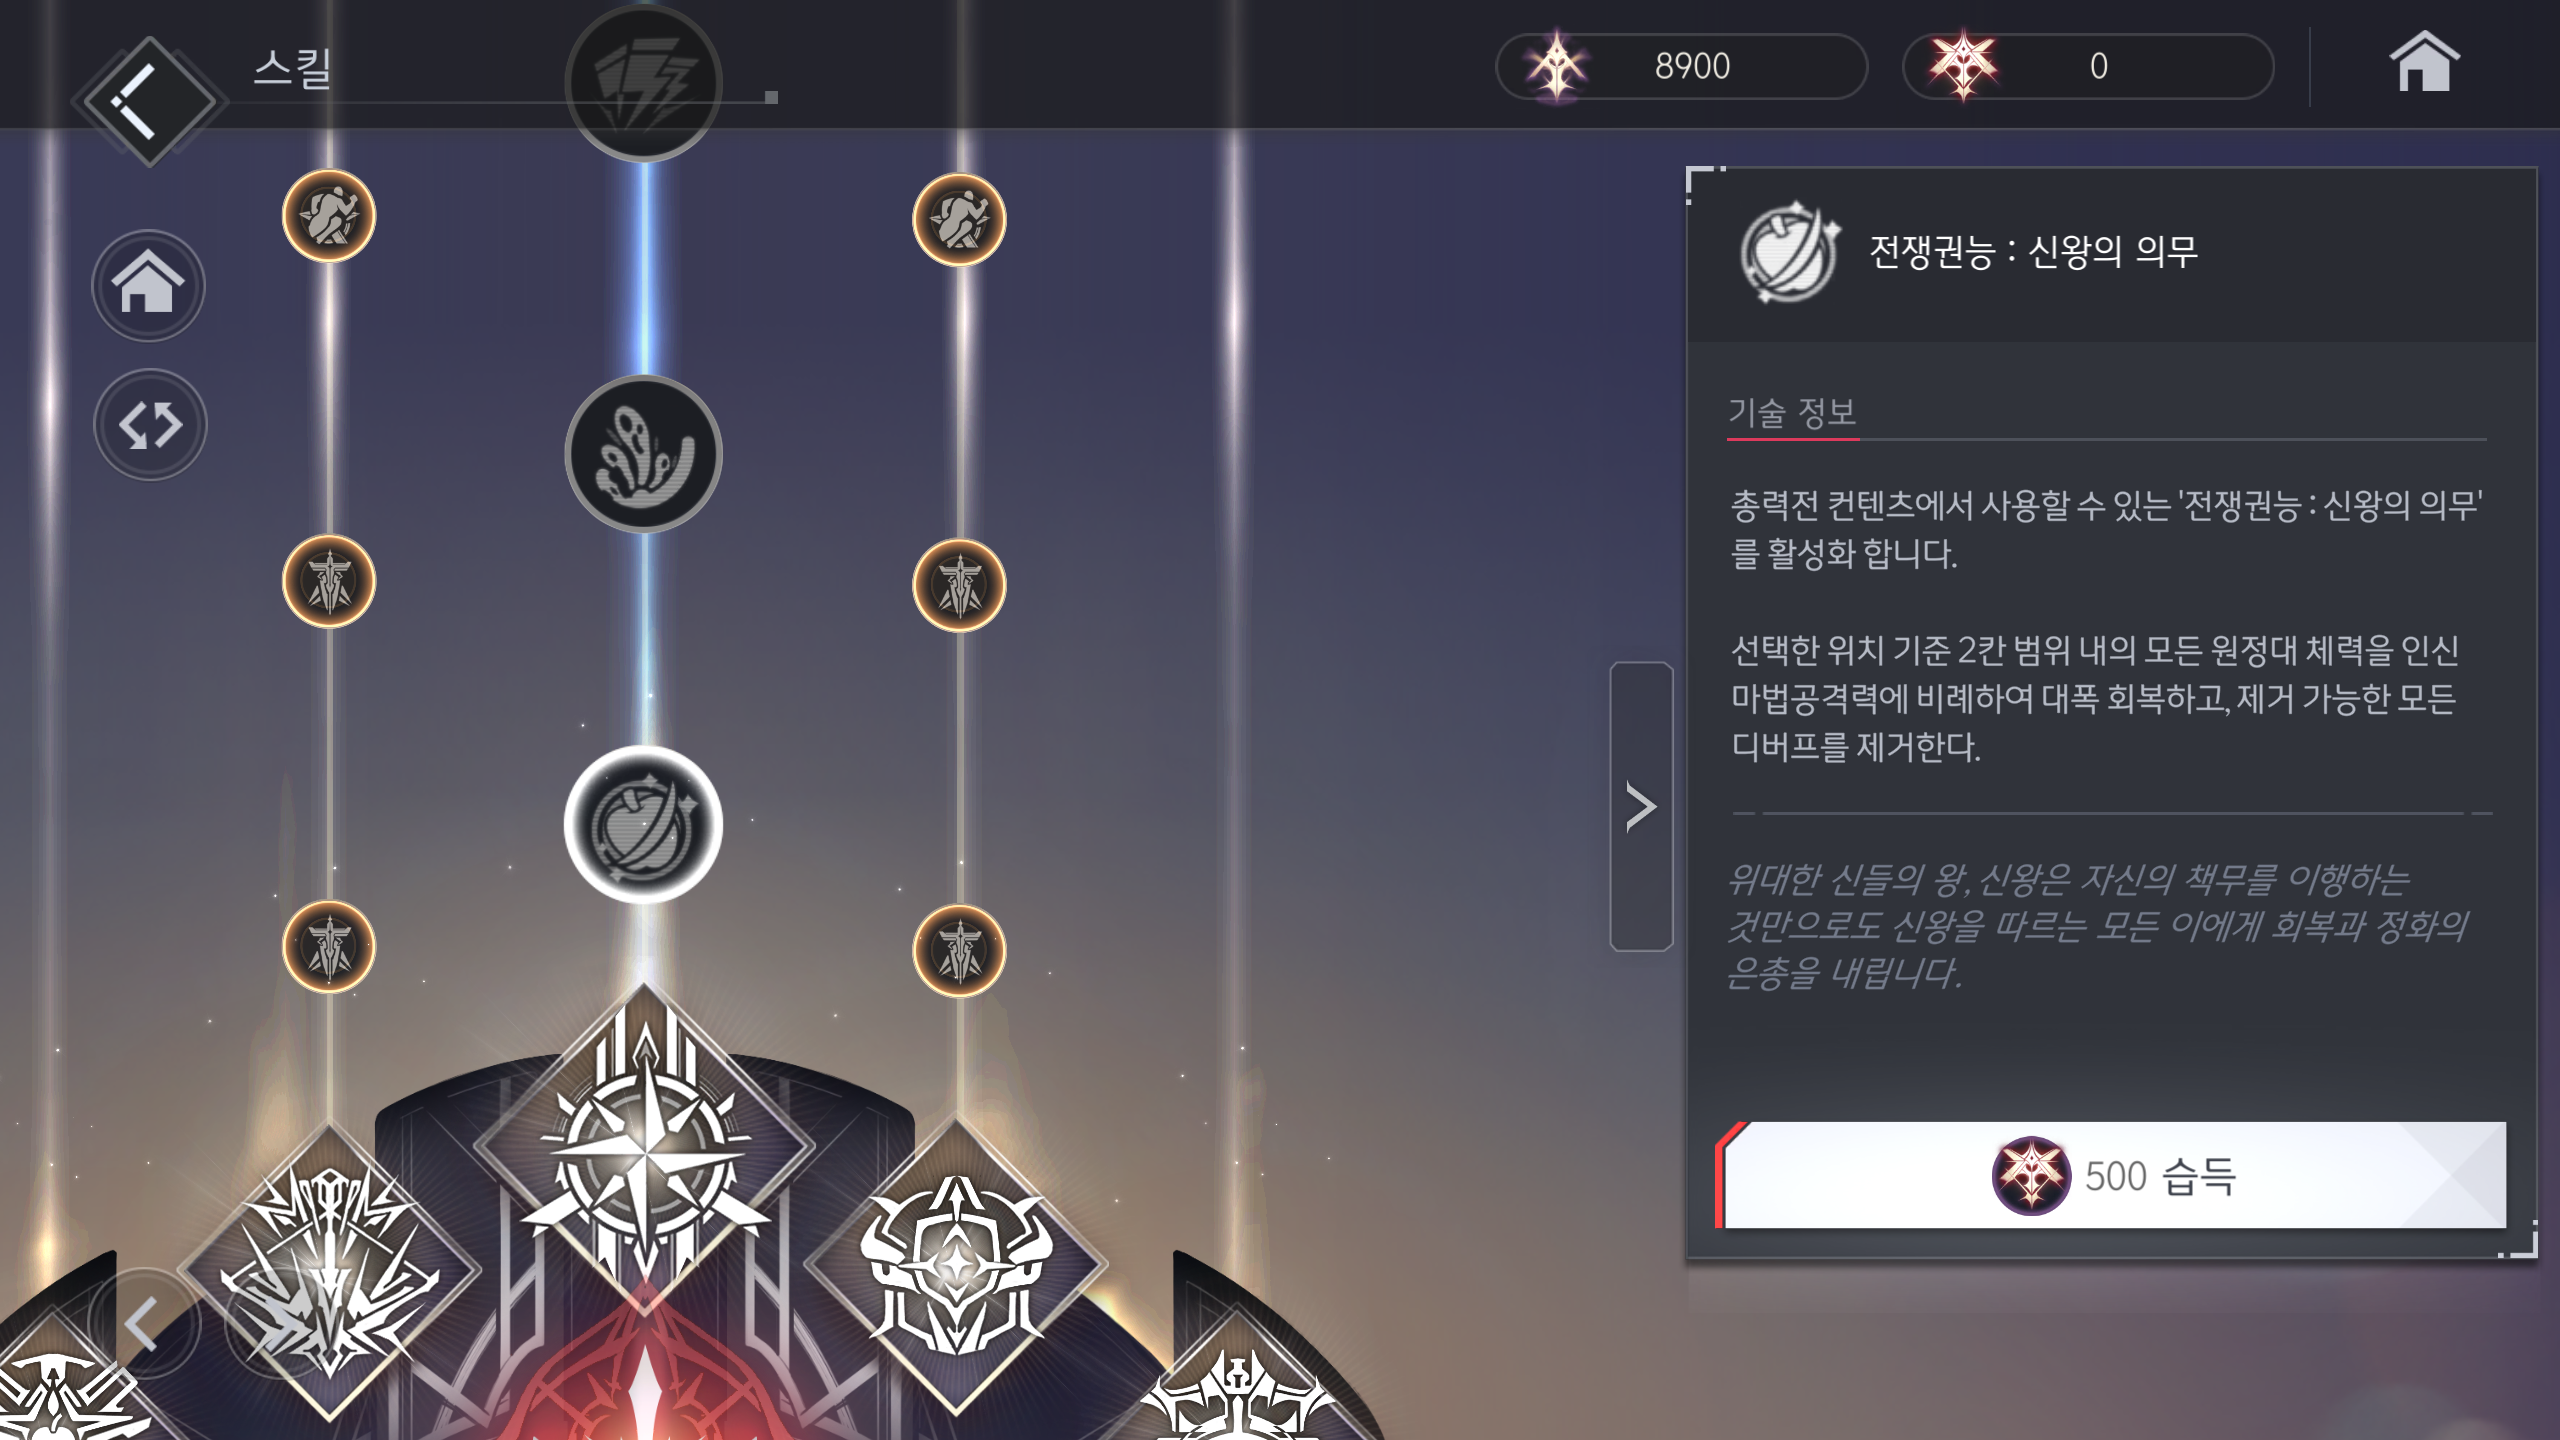Collapse the skill info panel with arrow

[x=1641, y=806]
